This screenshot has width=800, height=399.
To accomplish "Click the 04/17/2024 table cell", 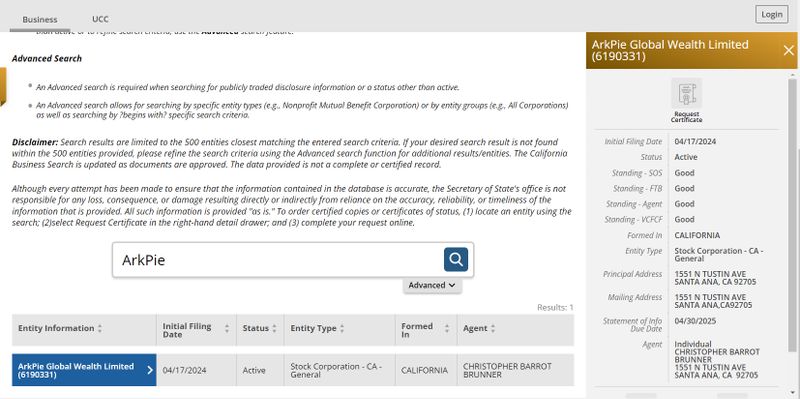I will (x=196, y=370).
